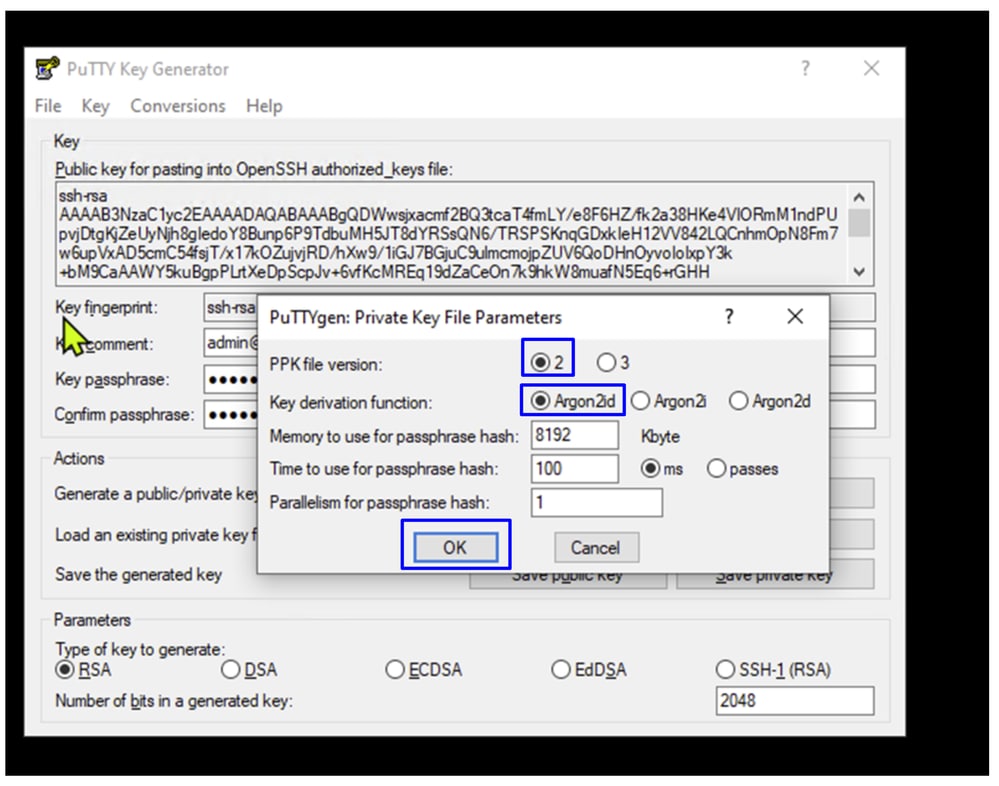This screenshot has height=786, width=999.
Task: Click the Confirm passphrase field
Action: 231,415
